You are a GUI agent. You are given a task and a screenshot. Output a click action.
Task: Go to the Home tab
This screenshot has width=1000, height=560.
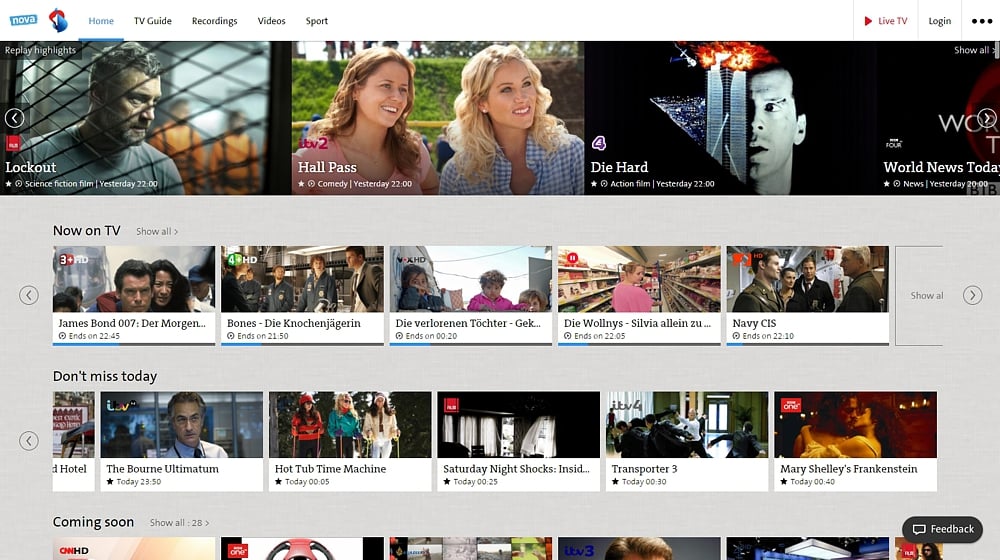pos(101,21)
